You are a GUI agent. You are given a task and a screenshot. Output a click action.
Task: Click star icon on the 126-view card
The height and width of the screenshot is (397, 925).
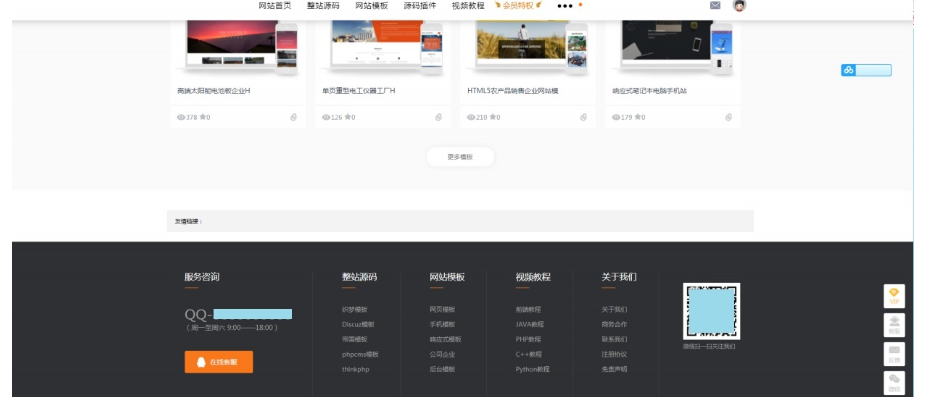348,117
